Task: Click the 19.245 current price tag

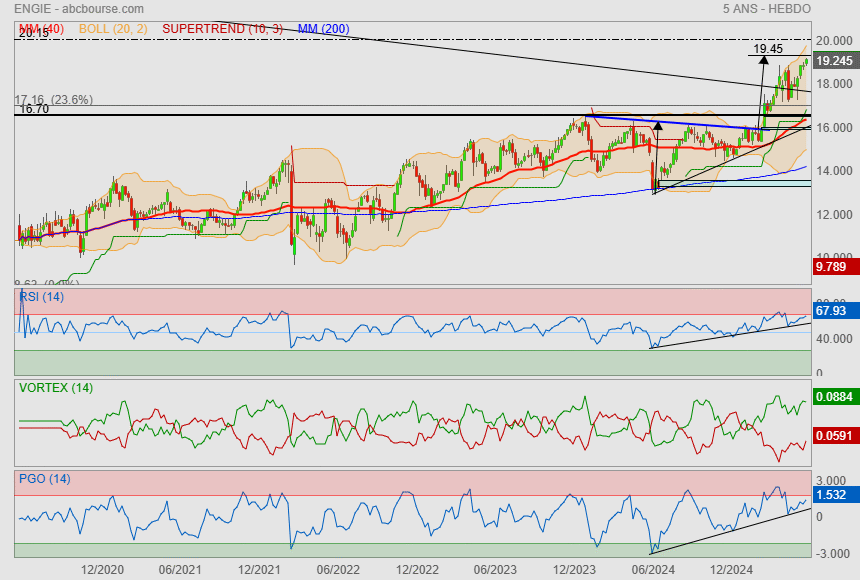Action: tap(834, 61)
